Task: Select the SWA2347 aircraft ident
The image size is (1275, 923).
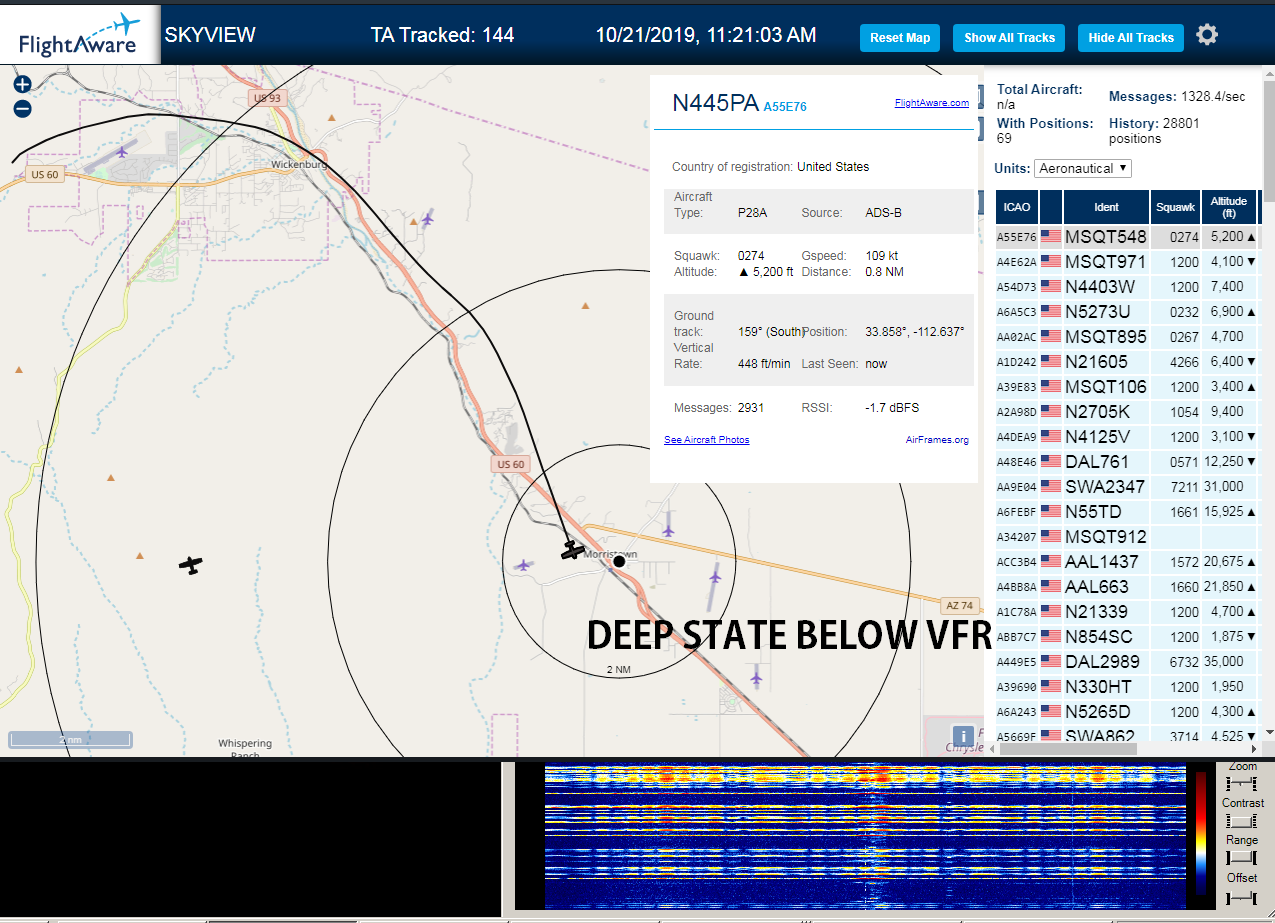Action: [x=1105, y=487]
